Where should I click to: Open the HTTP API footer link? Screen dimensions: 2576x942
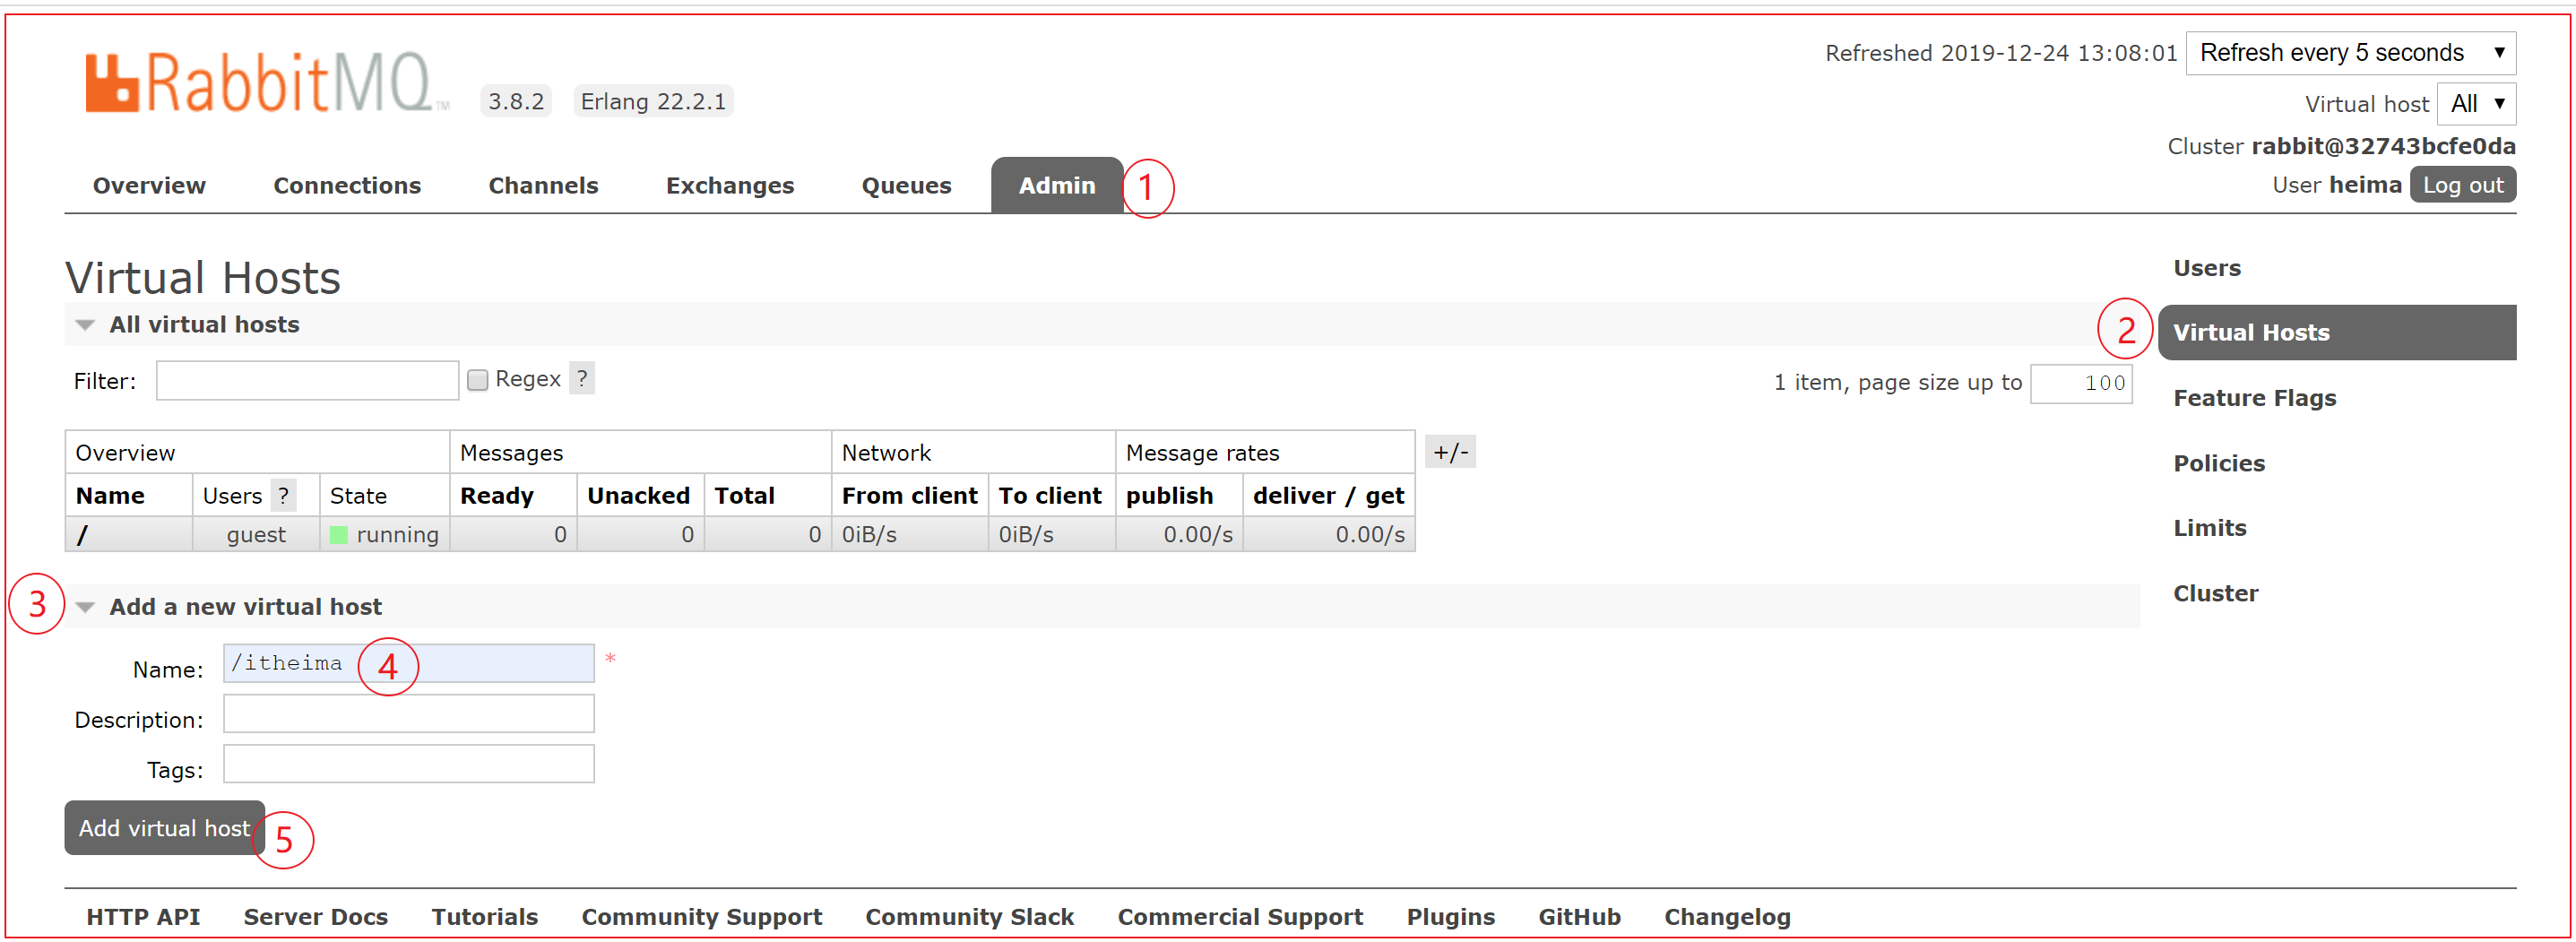[143, 917]
